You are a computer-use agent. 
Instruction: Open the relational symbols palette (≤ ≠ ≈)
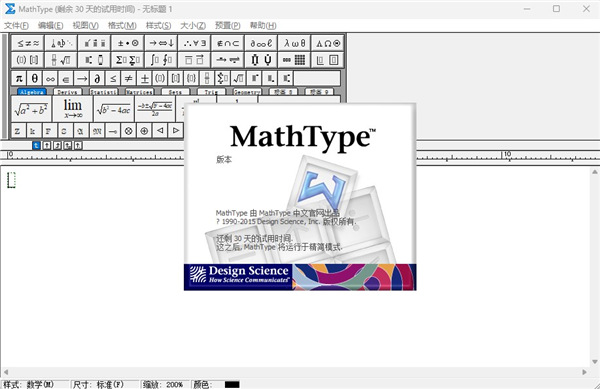(28, 43)
